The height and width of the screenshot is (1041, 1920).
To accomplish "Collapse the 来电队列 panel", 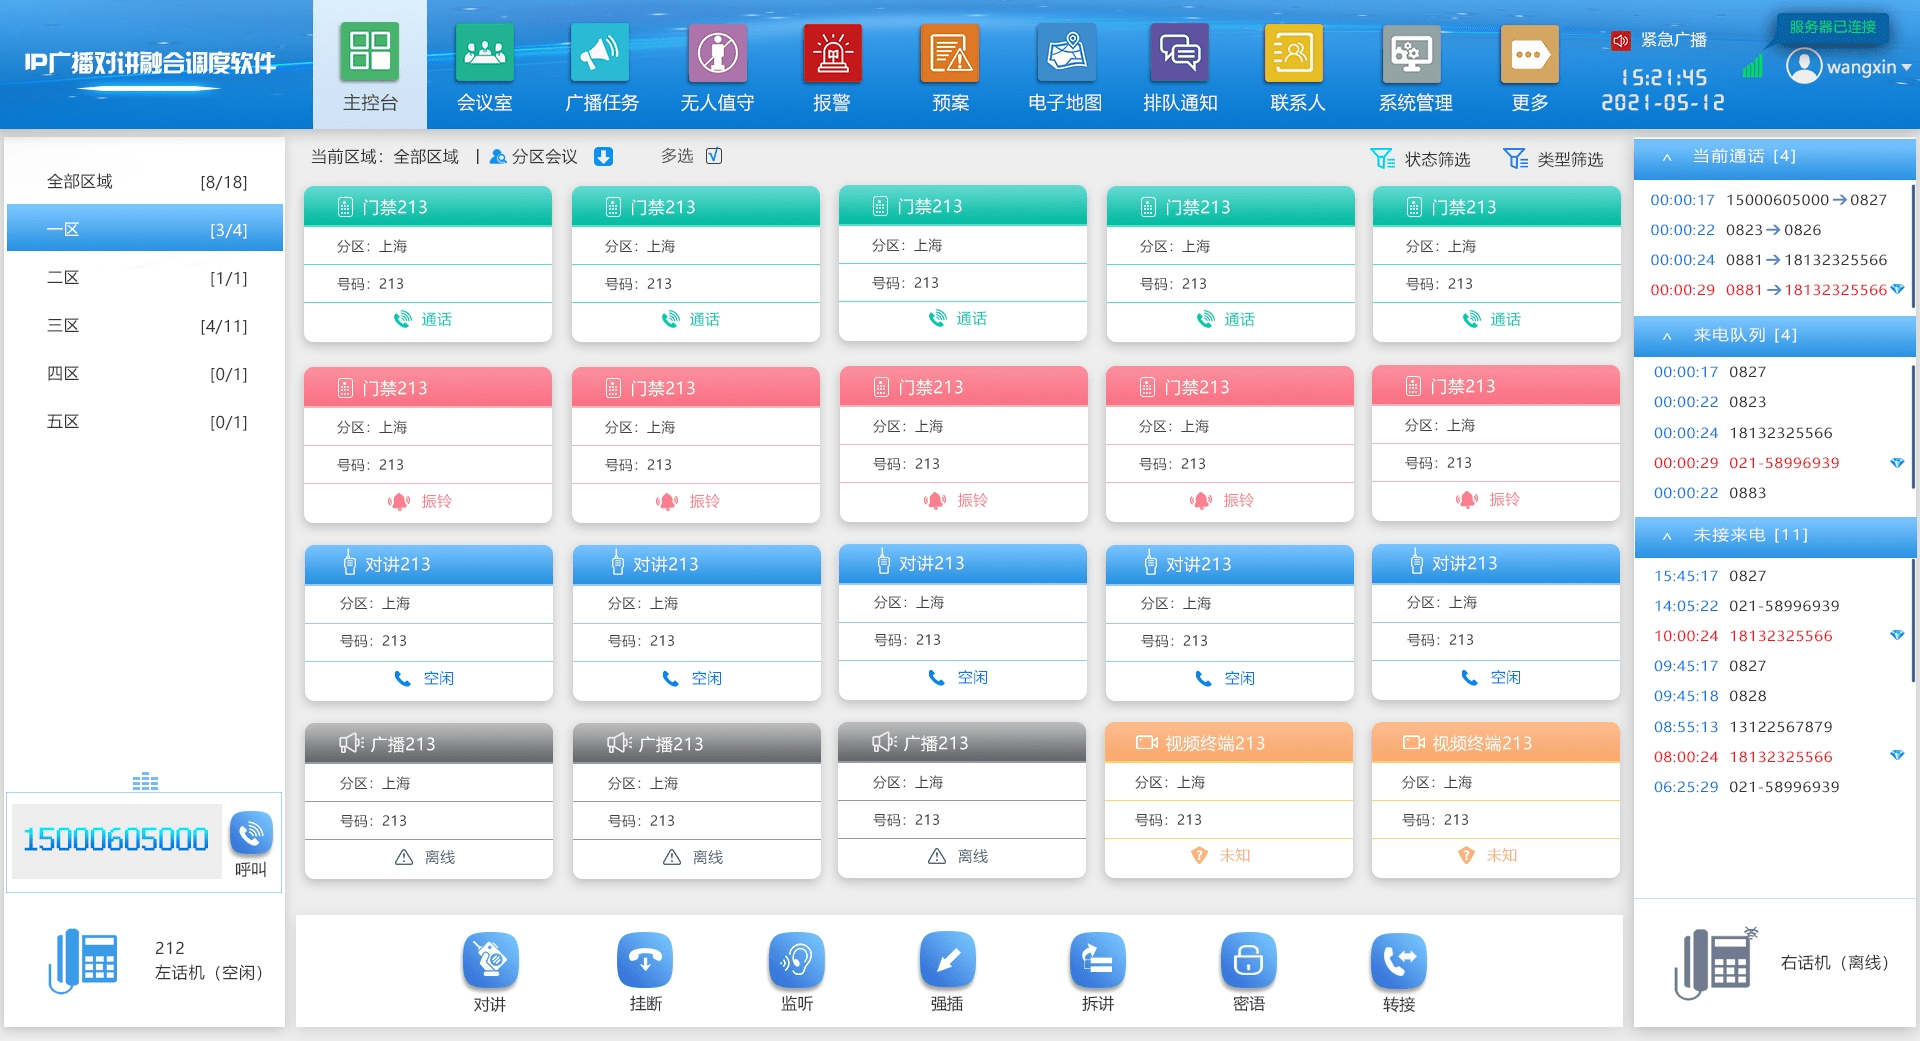I will coord(1665,336).
